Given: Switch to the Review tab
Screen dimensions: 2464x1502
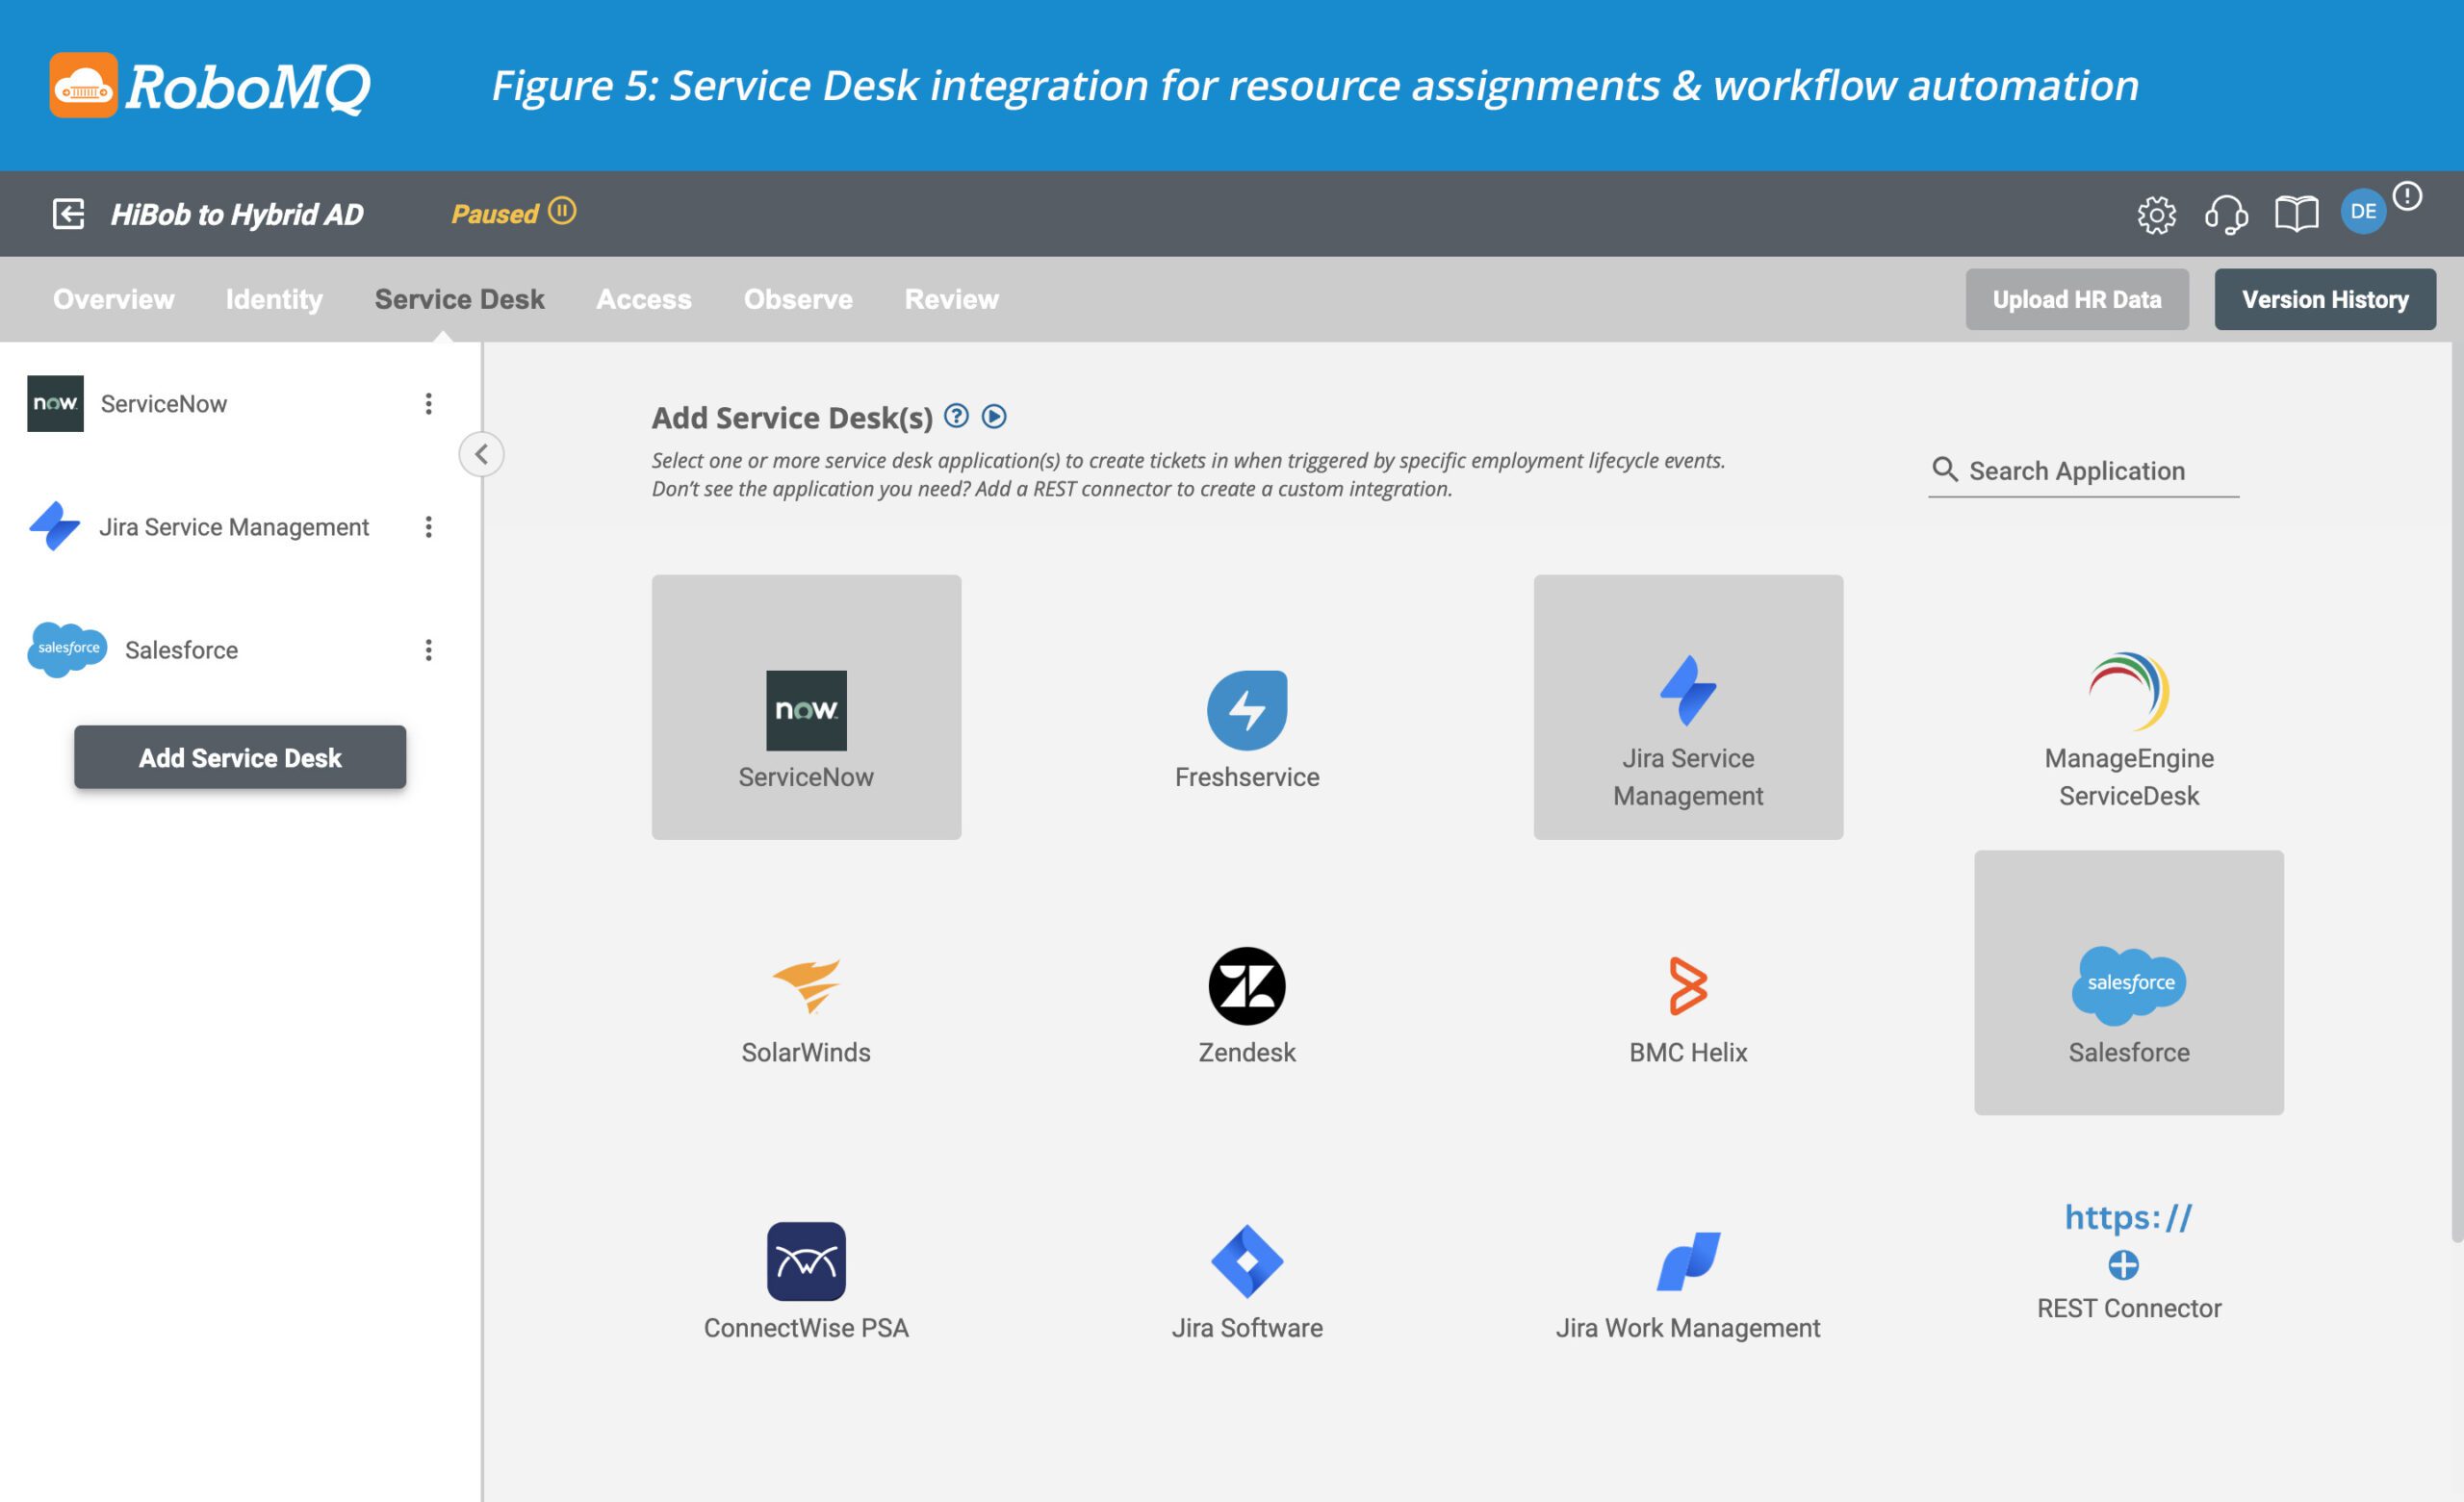Looking at the screenshot, I should [951, 299].
